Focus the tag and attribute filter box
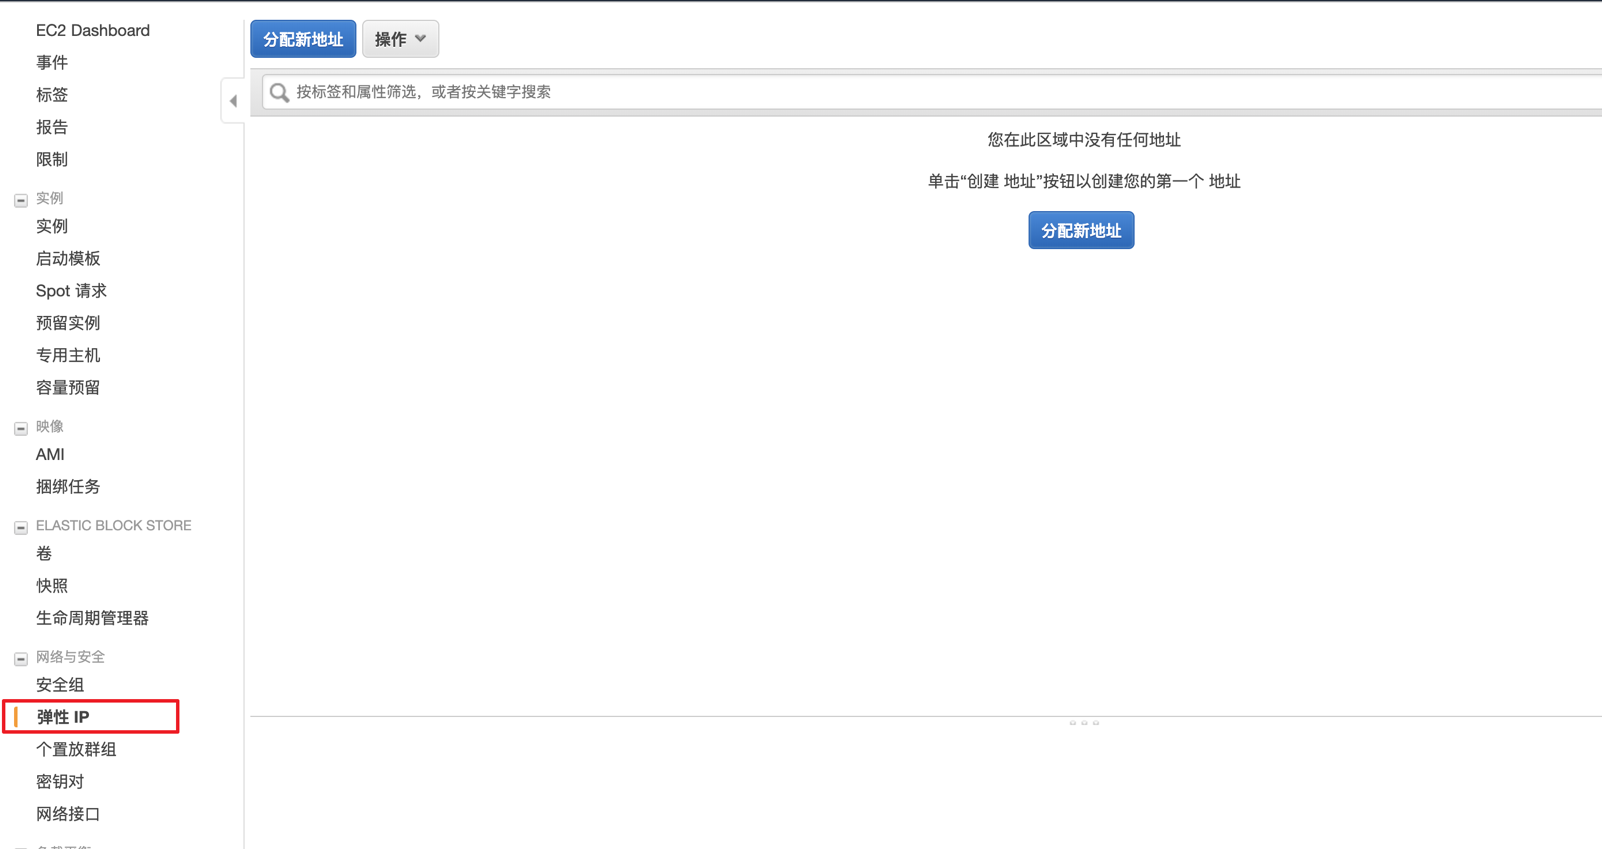 pos(900,92)
